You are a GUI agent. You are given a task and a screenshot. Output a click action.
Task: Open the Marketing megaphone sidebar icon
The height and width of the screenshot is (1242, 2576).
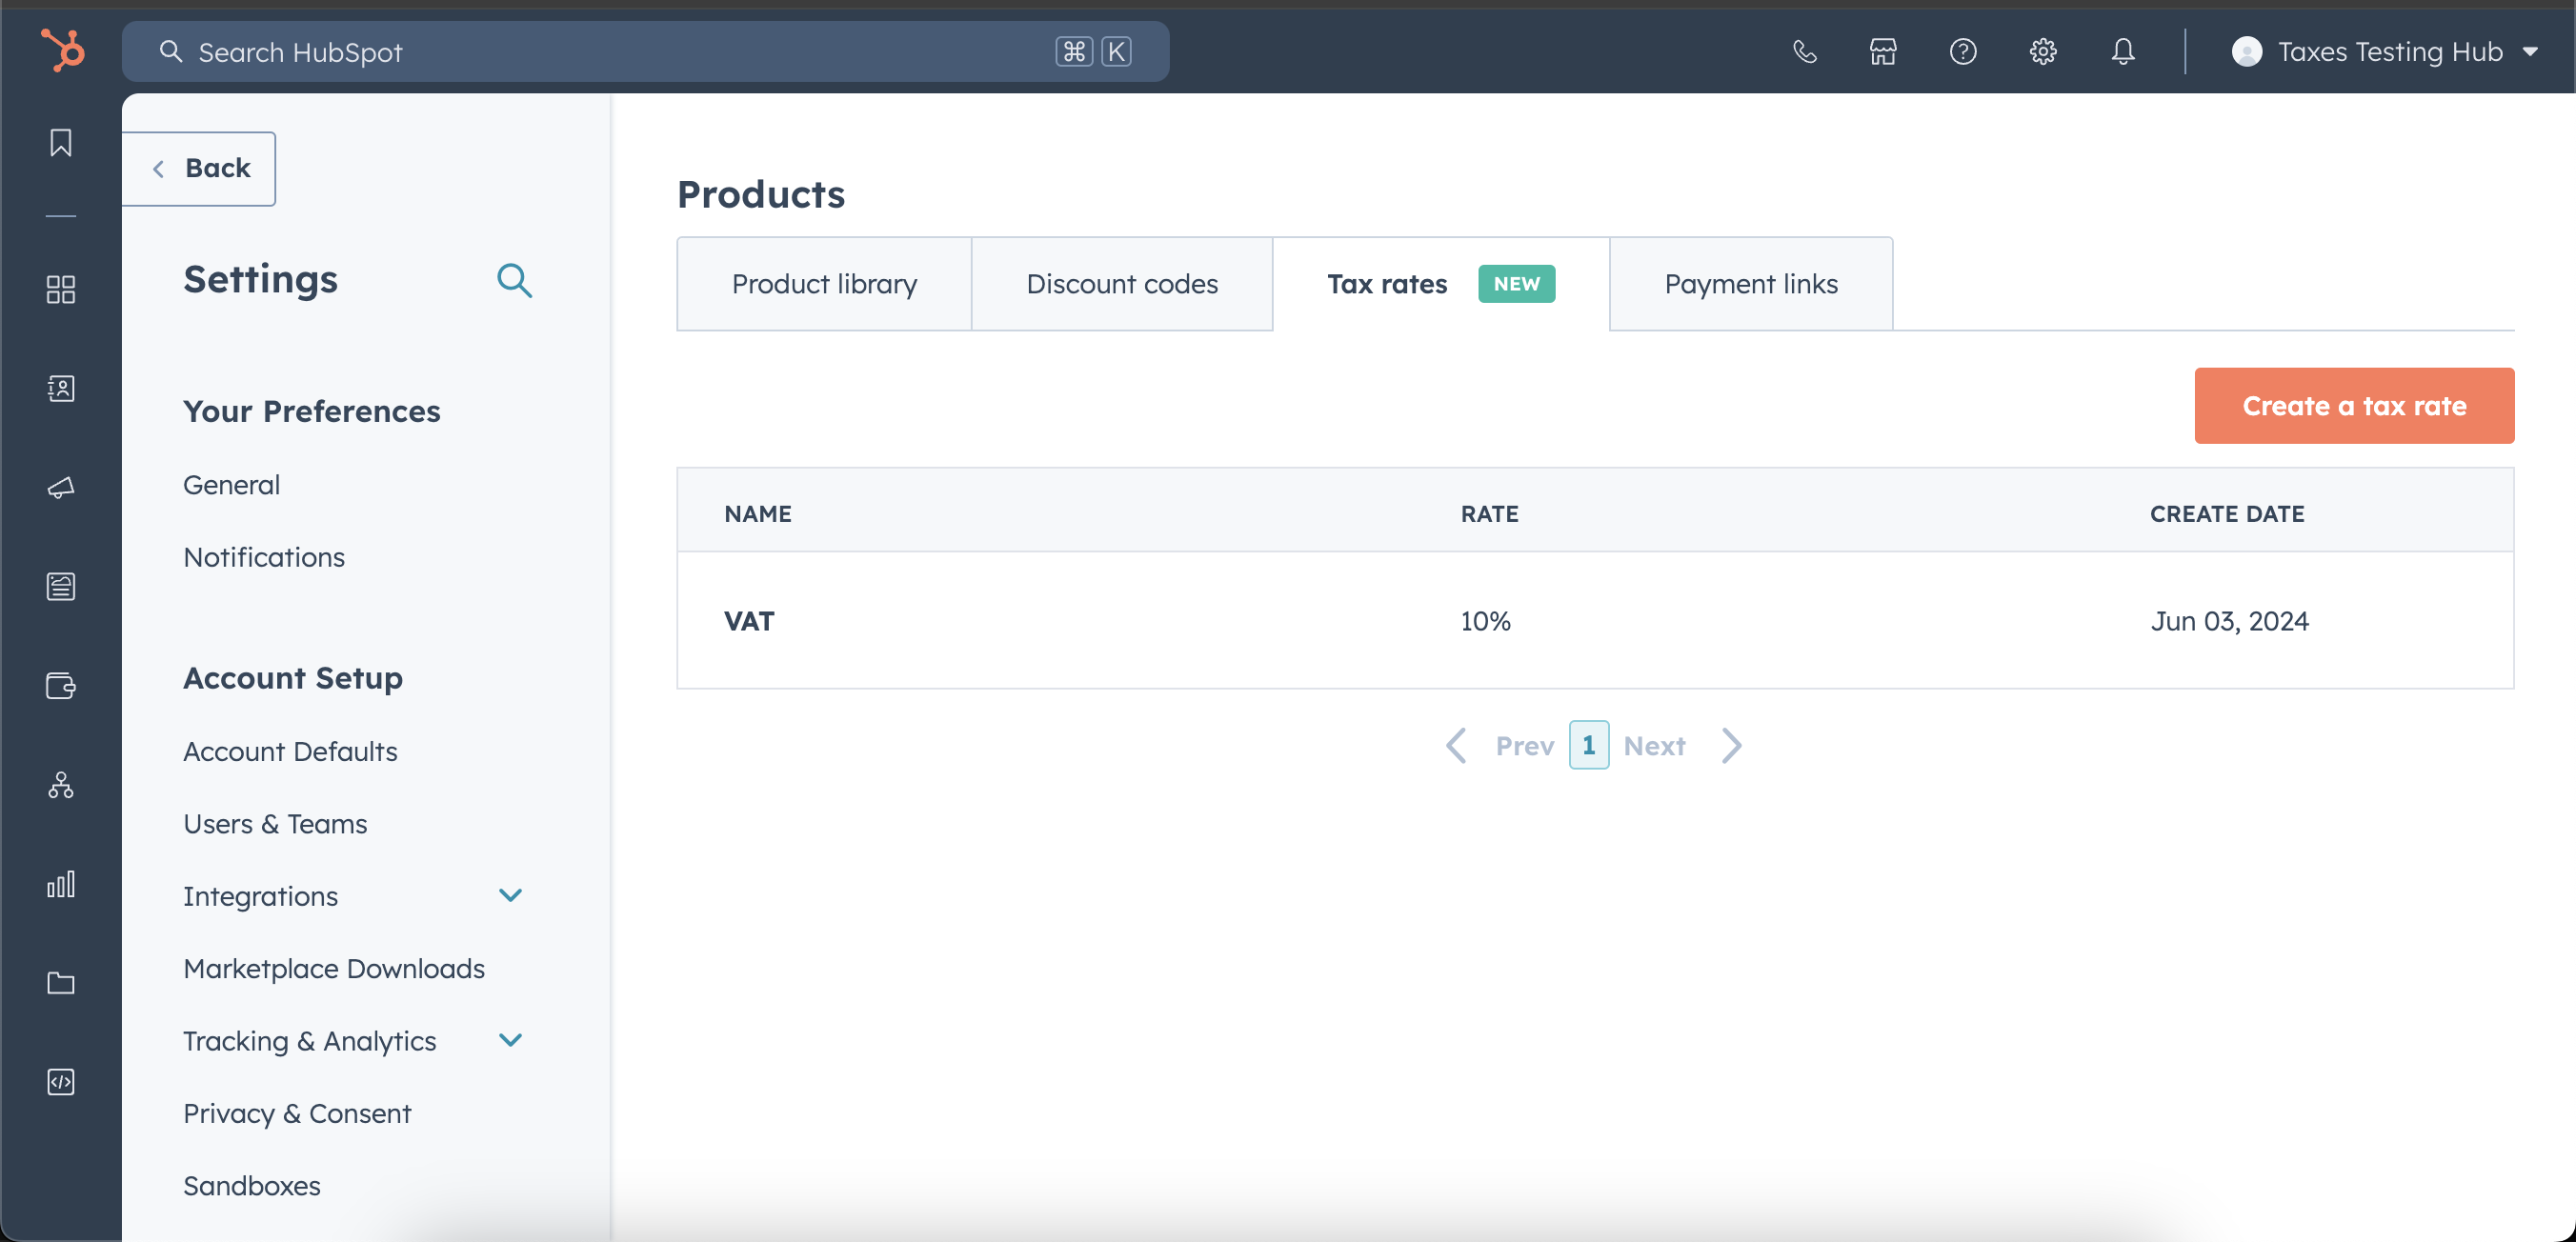pos(61,488)
